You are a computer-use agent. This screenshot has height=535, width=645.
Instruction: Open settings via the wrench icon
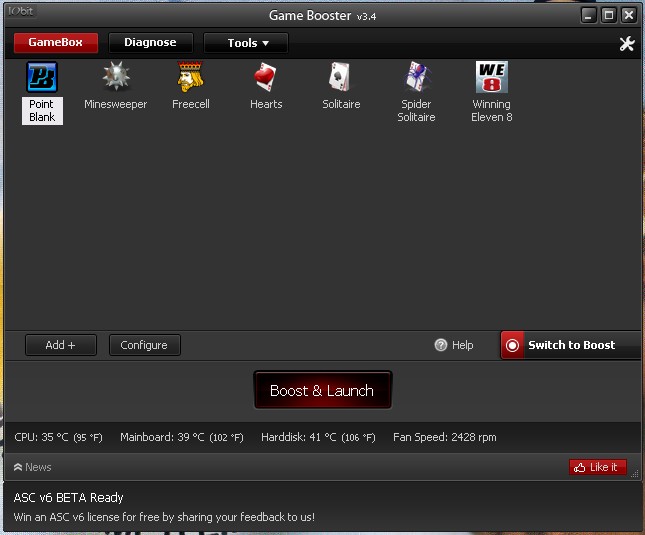coord(627,43)
